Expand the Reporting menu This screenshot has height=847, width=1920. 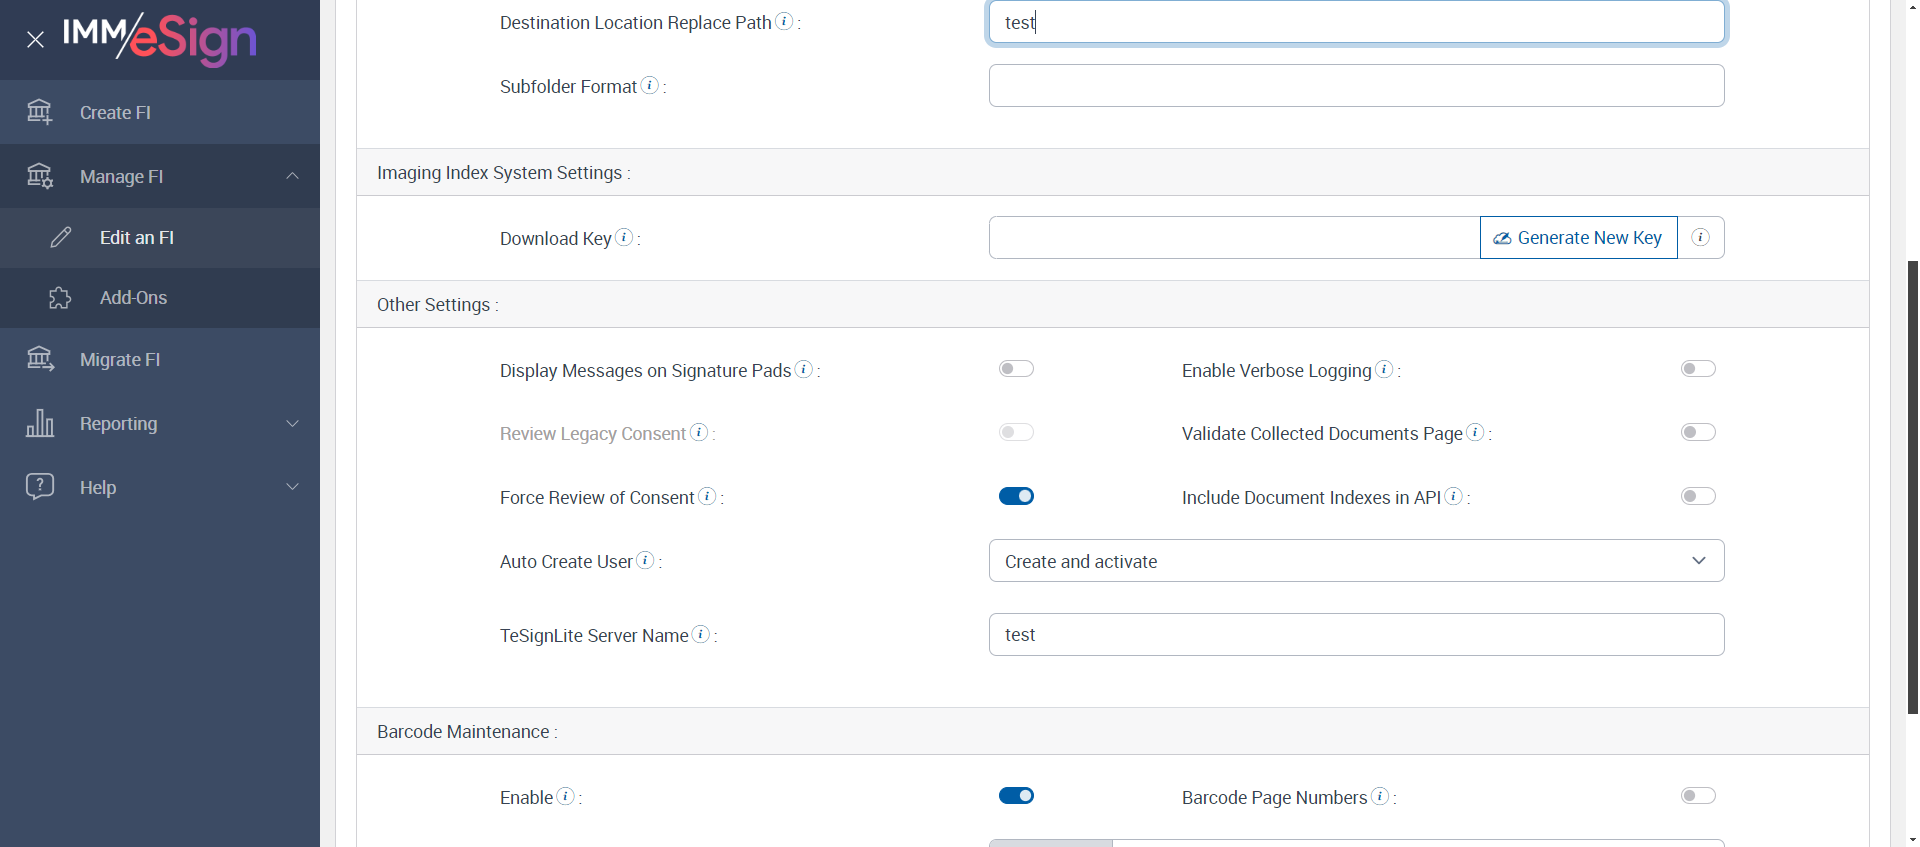[x=292, y=423]
